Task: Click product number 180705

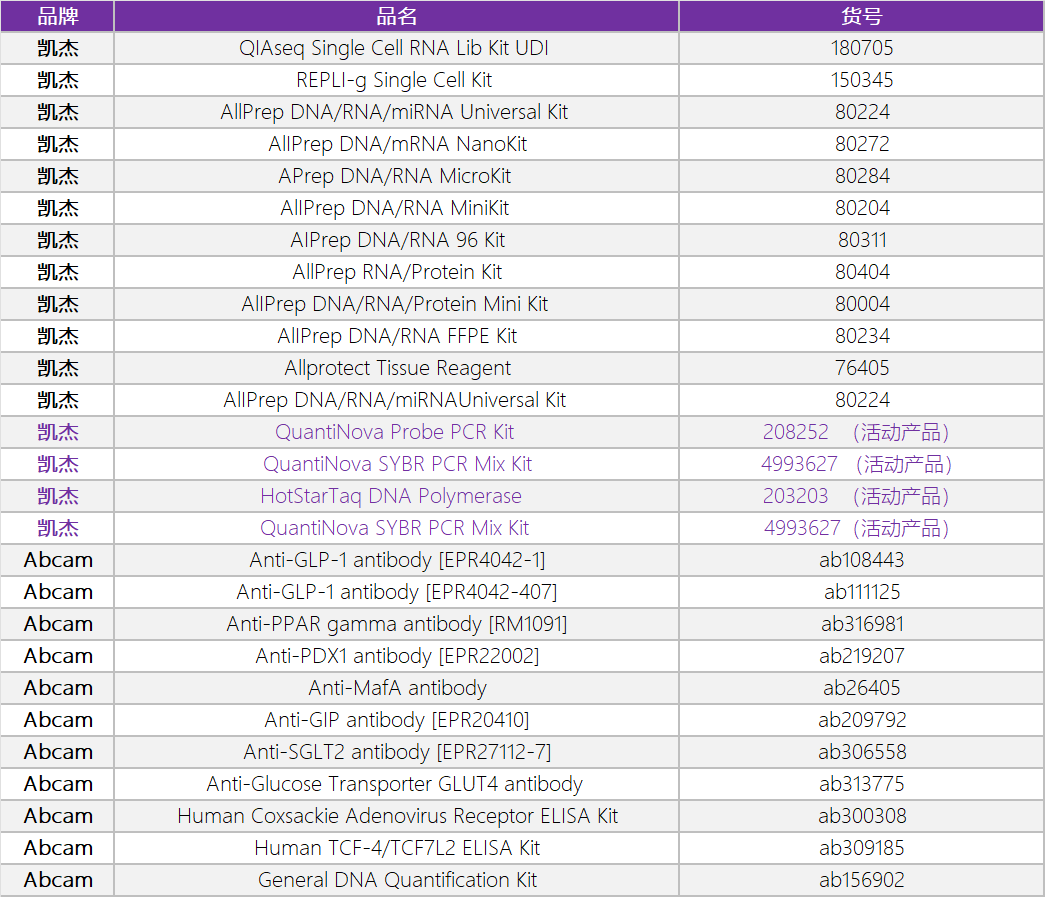Action: coord(862,48)
